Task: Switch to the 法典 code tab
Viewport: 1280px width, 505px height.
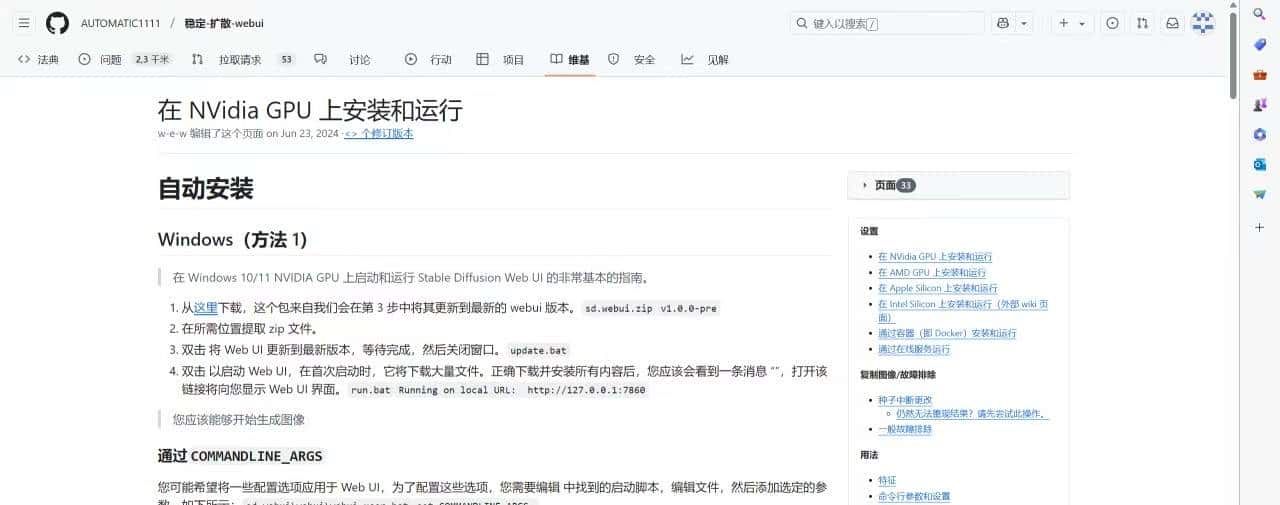Action: [39, 60]
